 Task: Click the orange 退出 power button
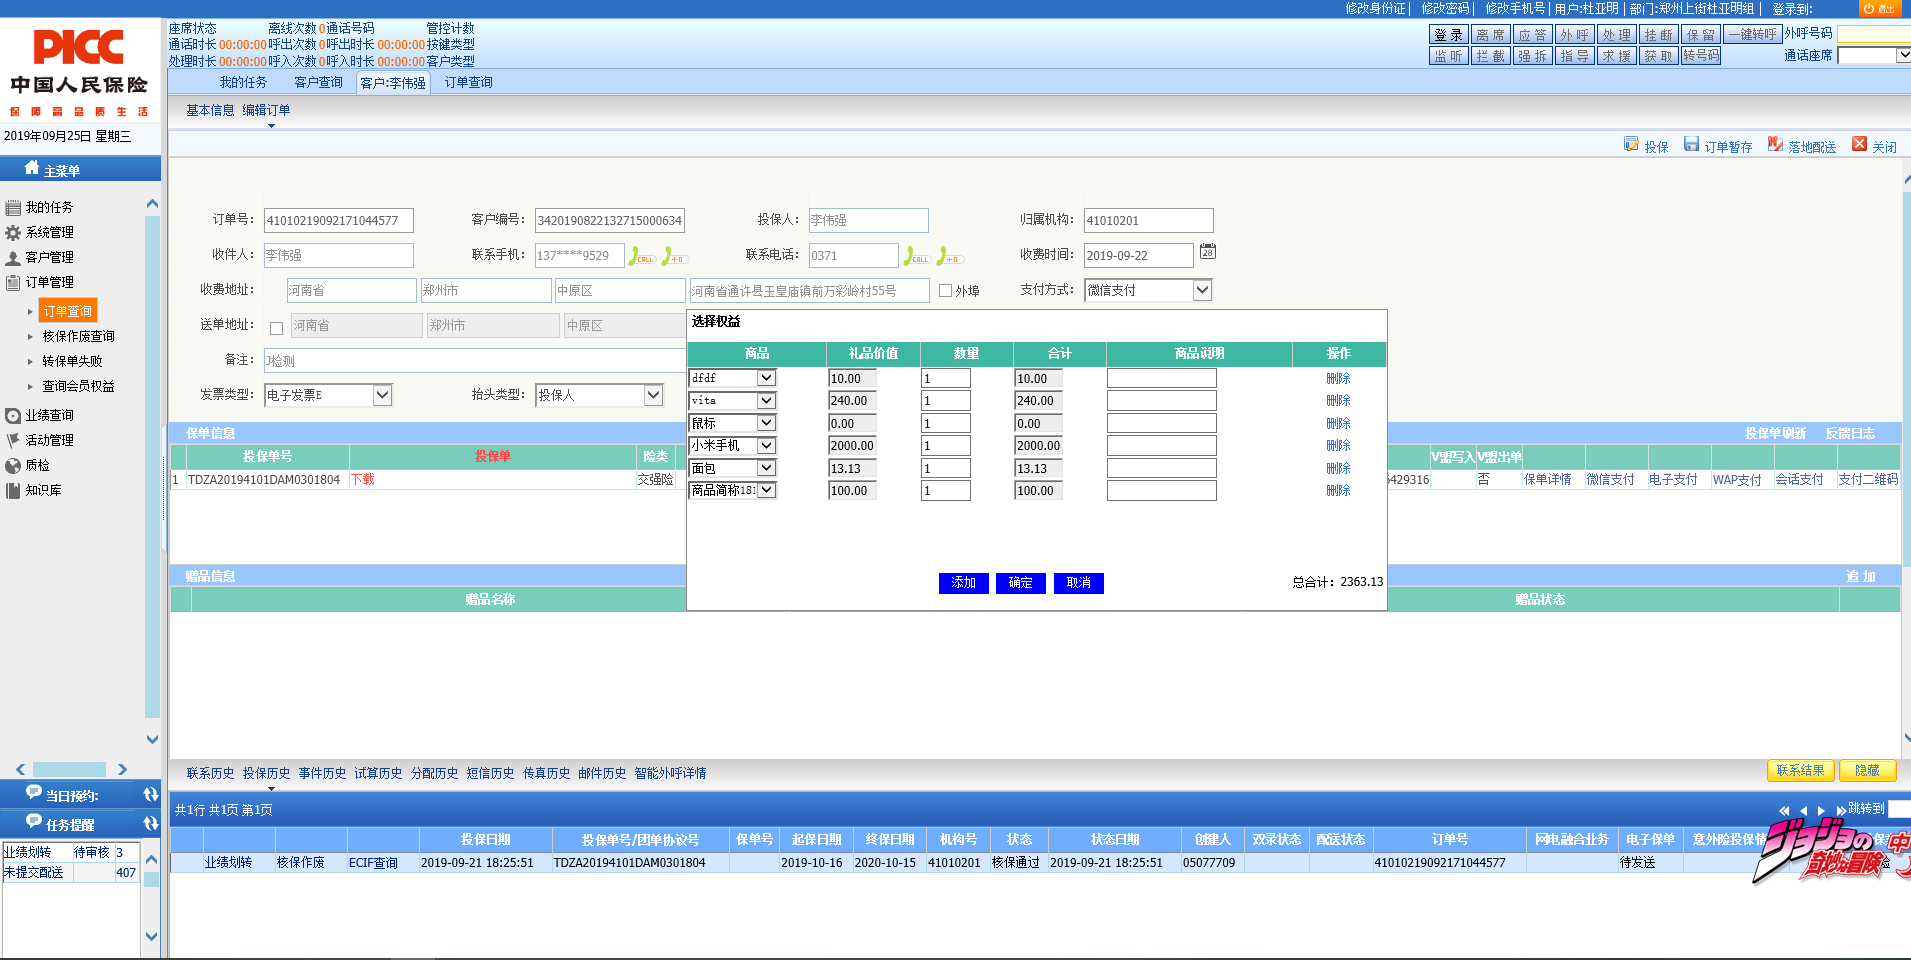[x=1879, y=9]
